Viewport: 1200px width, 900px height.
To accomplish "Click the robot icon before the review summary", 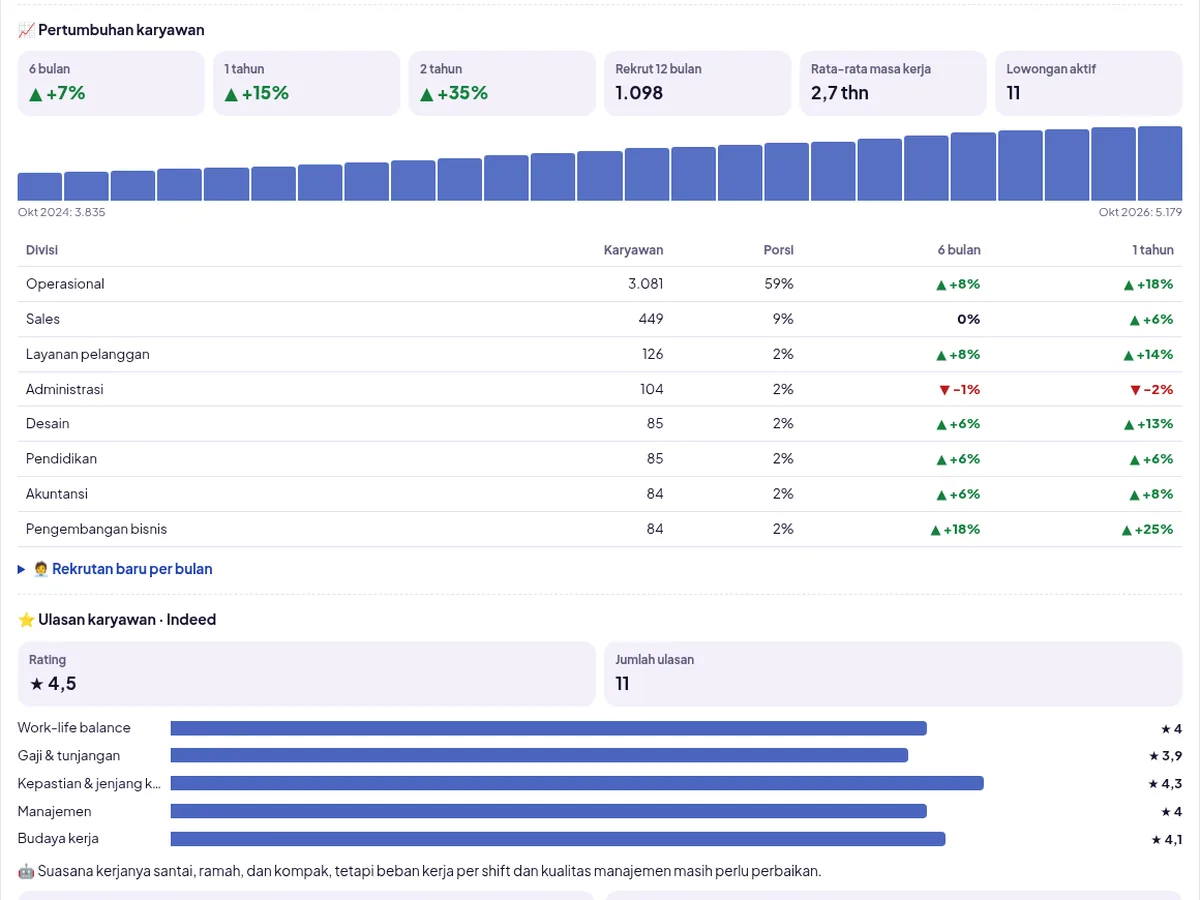I will point(26,871).
